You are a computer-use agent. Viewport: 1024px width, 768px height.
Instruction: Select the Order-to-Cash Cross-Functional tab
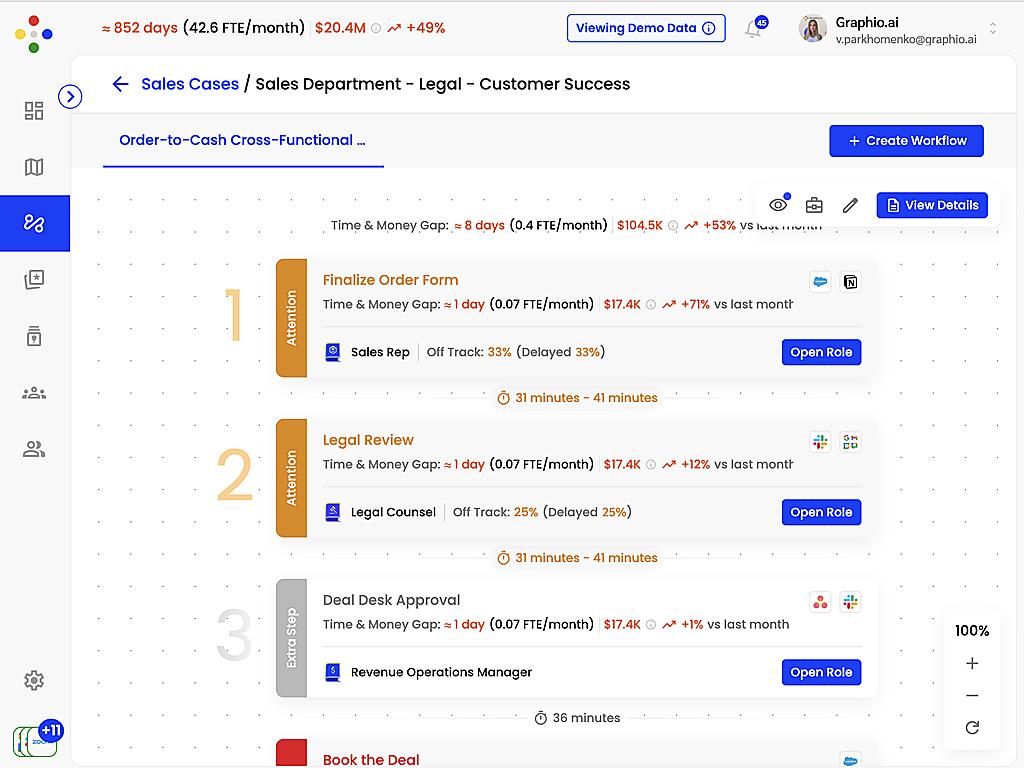tap(242, 140)
